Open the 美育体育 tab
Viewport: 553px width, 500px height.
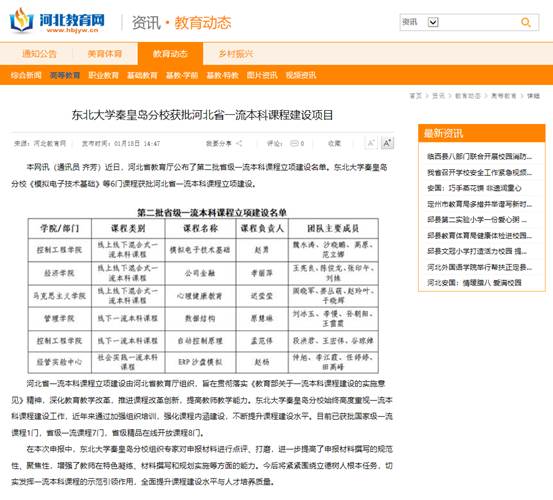105,54
